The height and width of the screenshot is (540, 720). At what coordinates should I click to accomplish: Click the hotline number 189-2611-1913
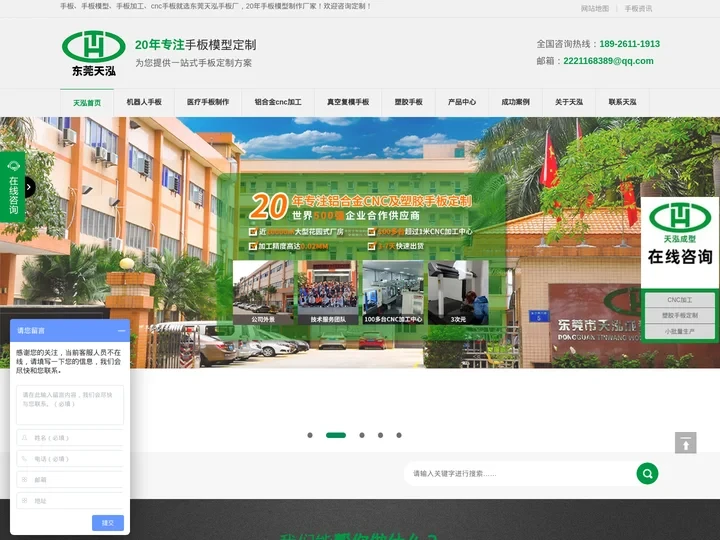[630, 44]
